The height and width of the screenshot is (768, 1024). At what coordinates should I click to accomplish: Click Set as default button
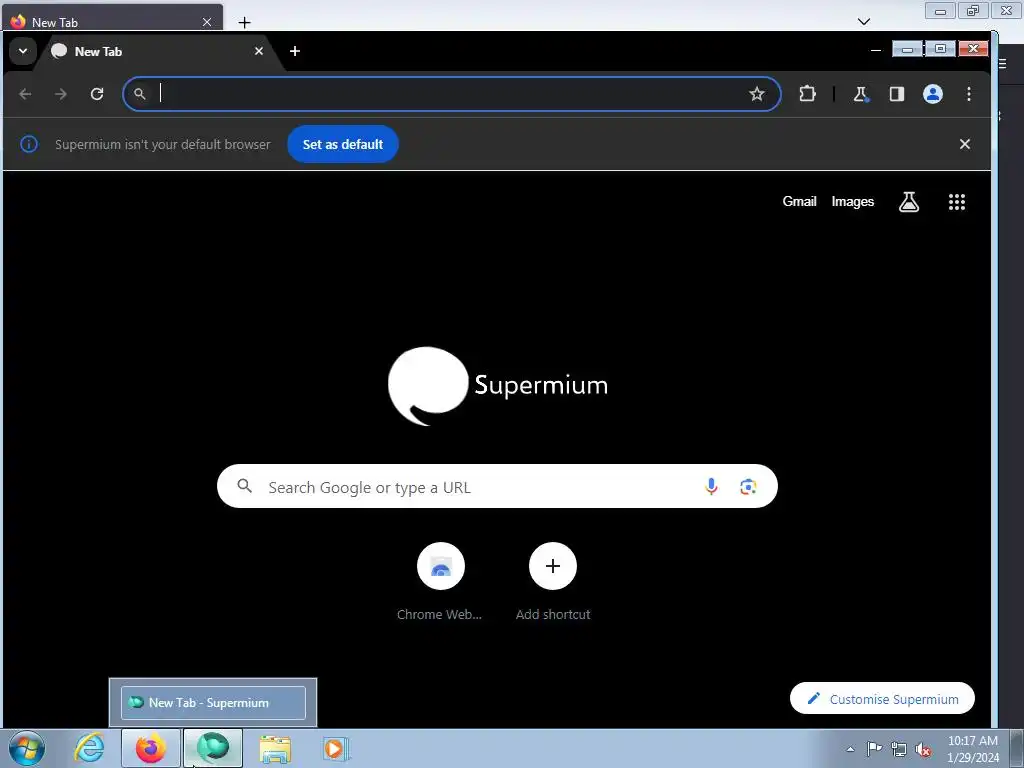[343, 144]
